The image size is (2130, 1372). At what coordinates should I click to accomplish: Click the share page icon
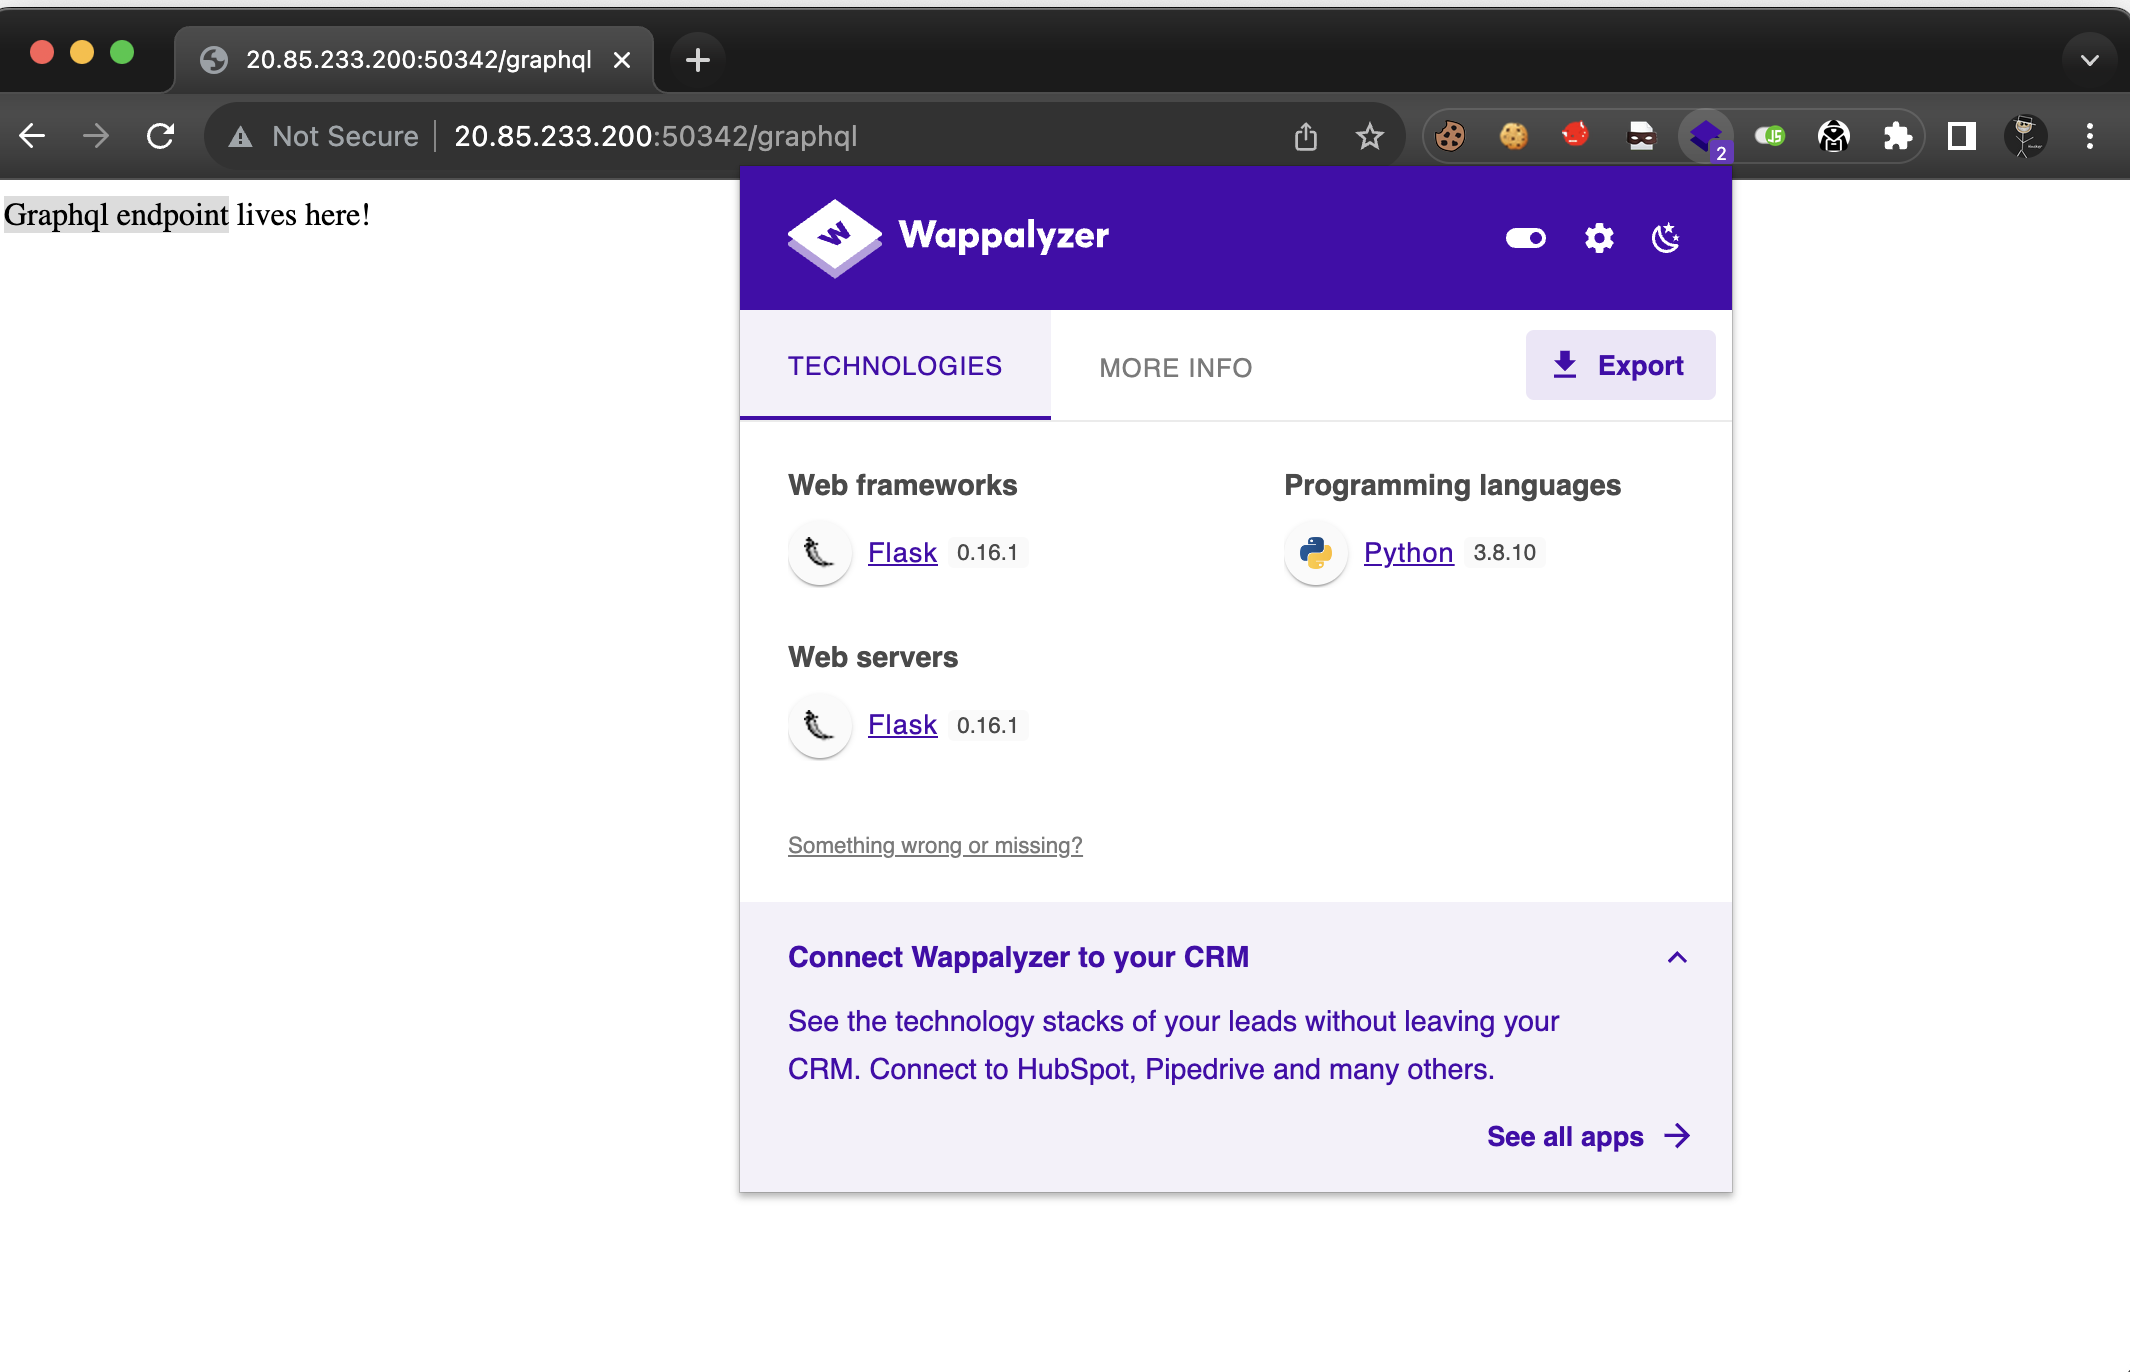pyautogui.click(x=1305, y=136)
